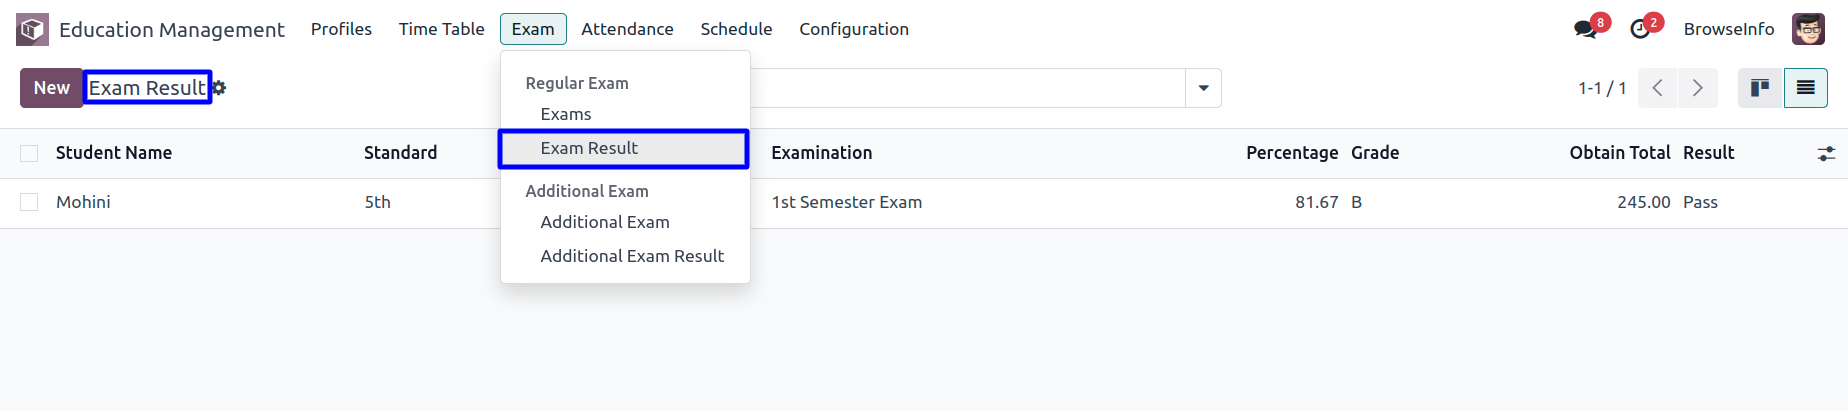
Task: Click the Education Management app logo icon
Action: pos(32,29)
